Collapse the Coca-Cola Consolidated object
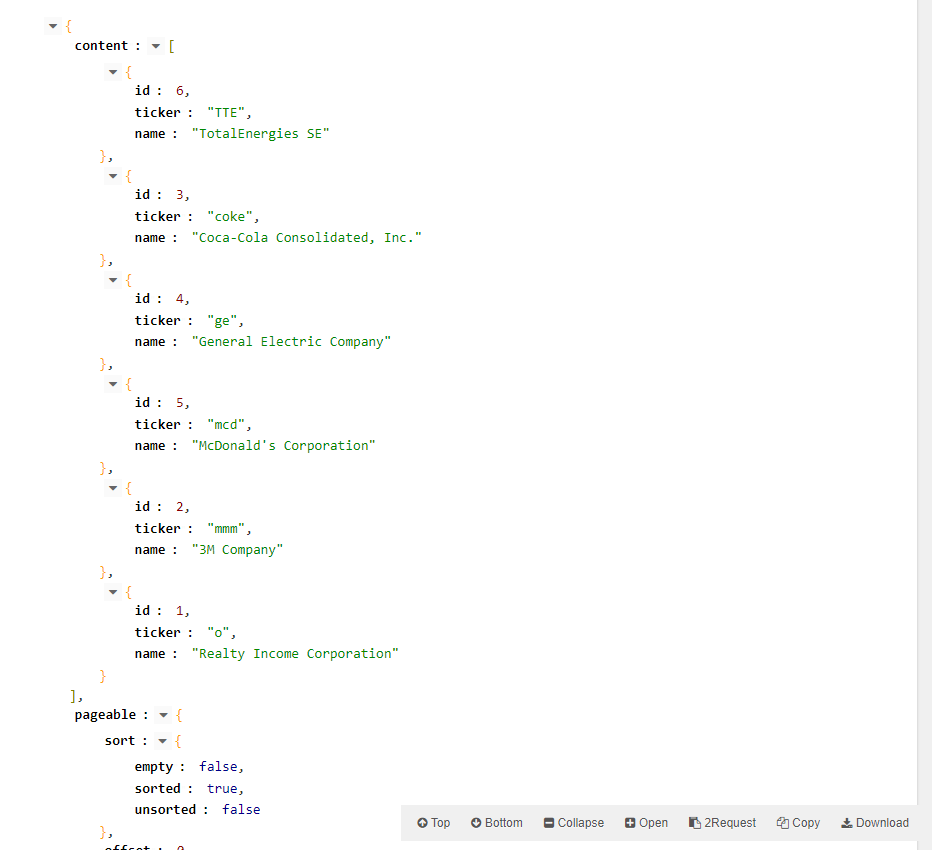Image resolution: width=932 pixels, height=850 pixels. [113, 176]
